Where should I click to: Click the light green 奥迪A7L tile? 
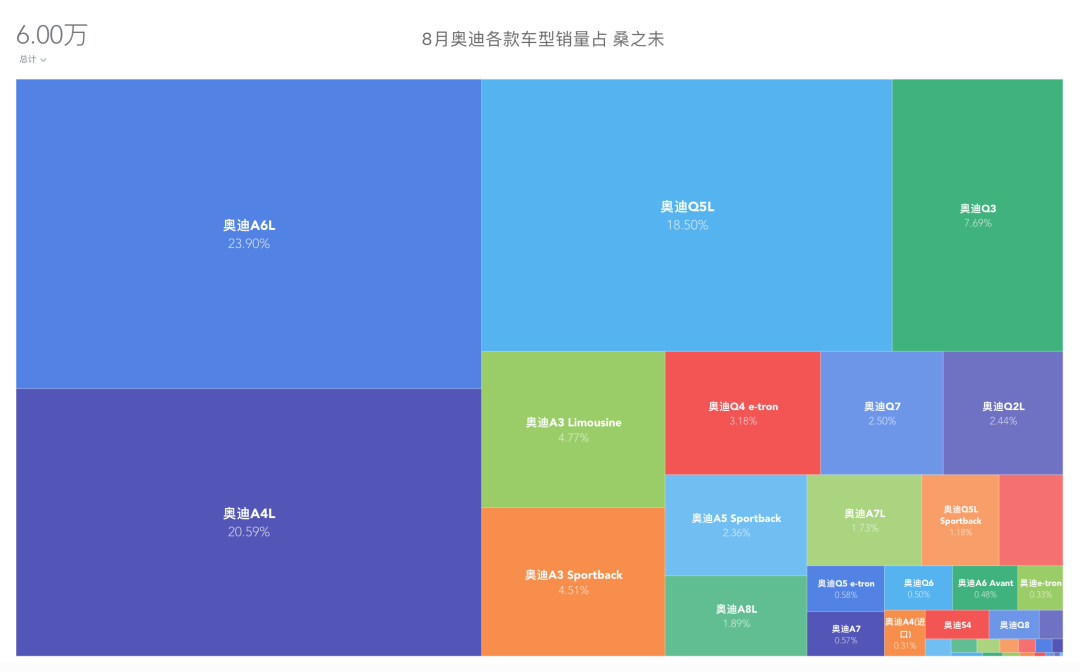pyautogui.click(x=864, y=520)
